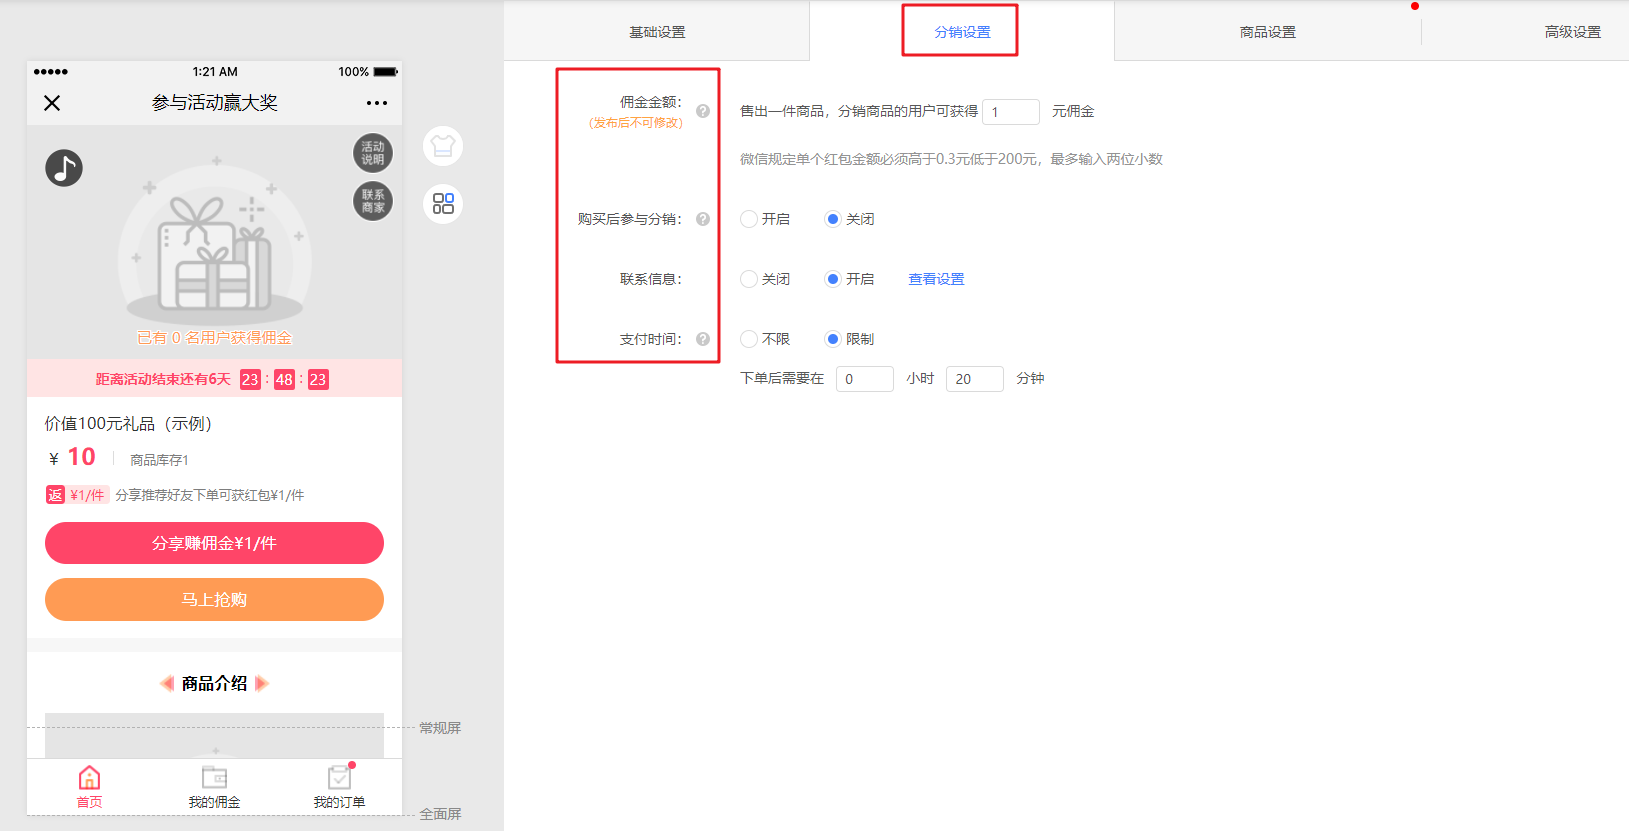Click the left arrow beside 商品介绍

[167, 684]
